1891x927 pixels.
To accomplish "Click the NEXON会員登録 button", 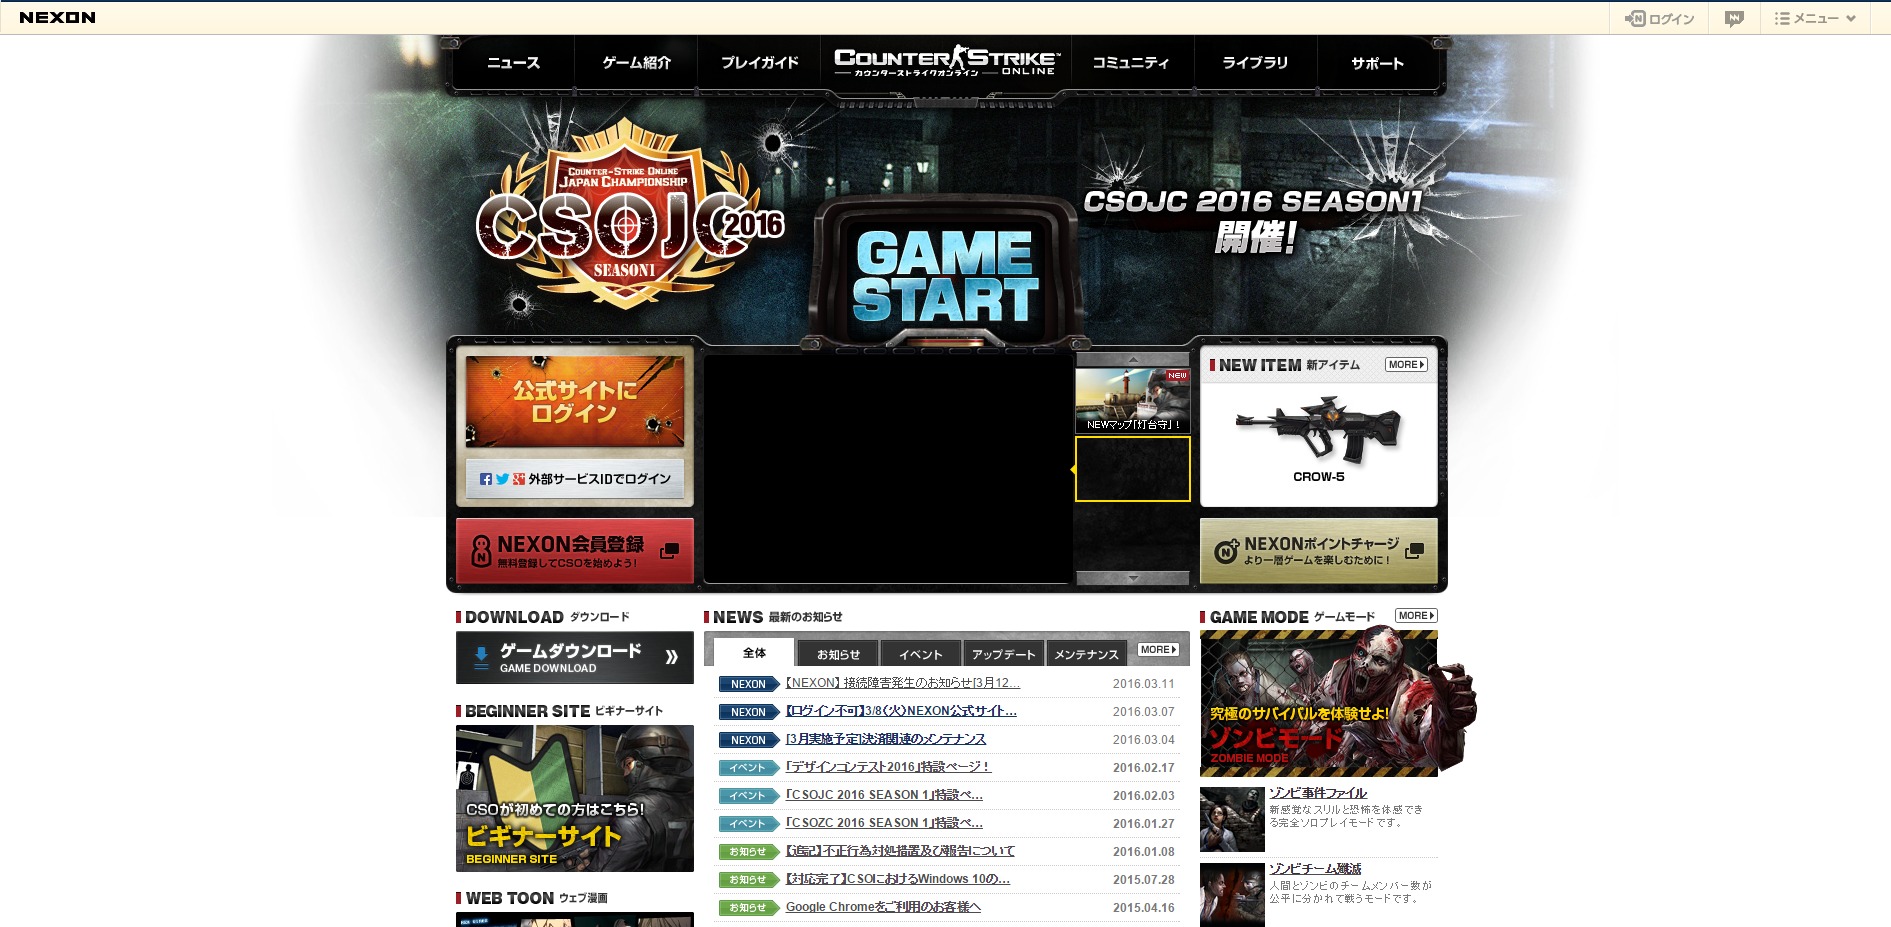I will point(575,551).
